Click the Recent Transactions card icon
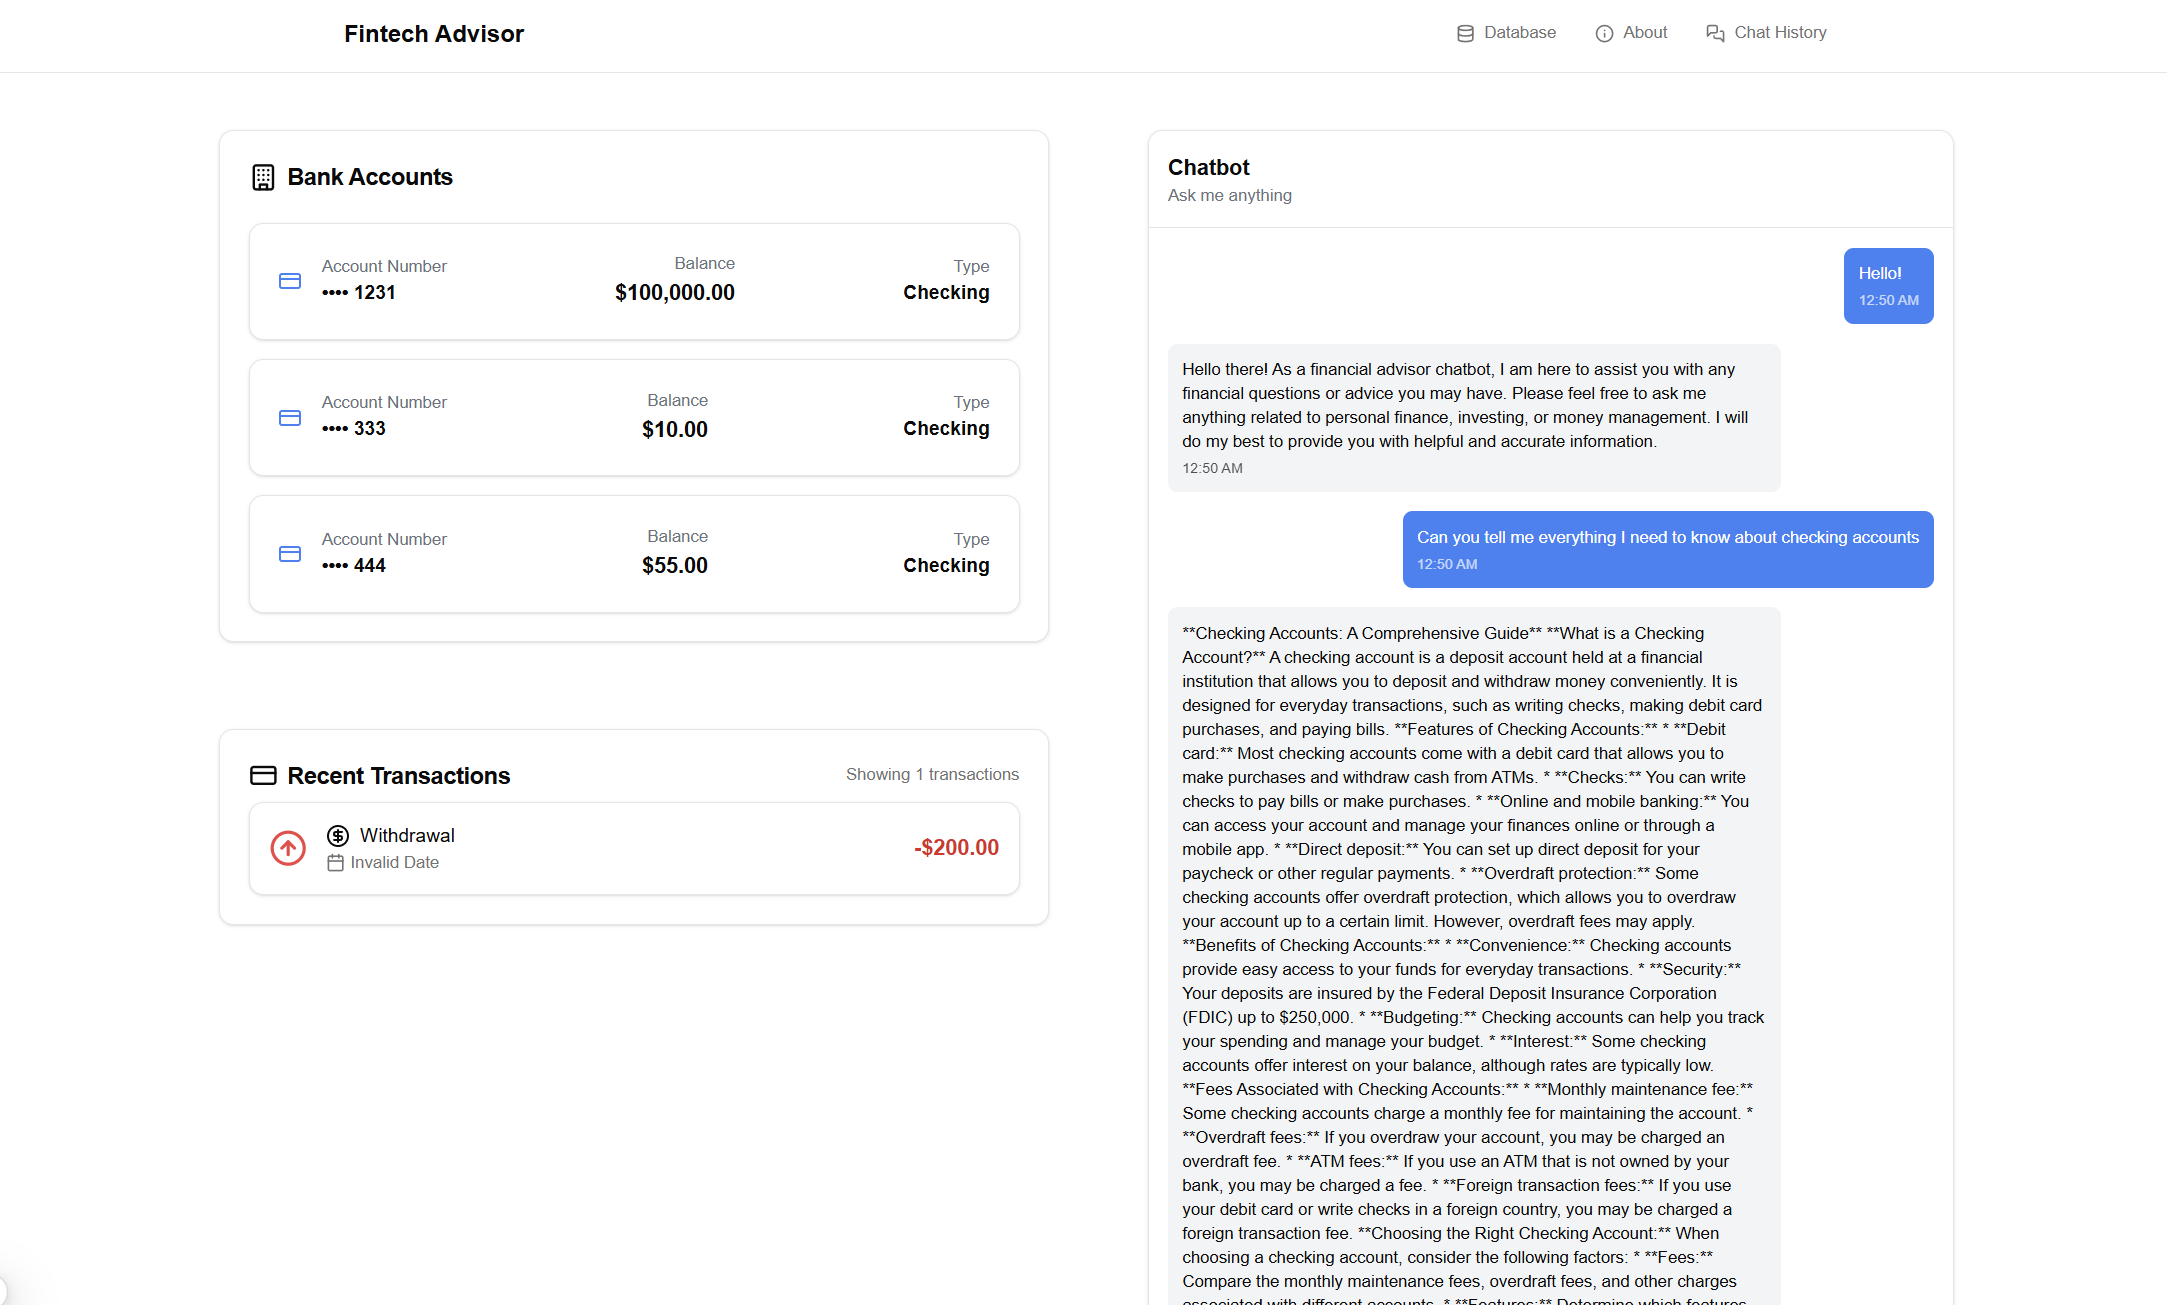This screenshot has height=1305, width=2167. pyautogui.click(x=263, y=775)
